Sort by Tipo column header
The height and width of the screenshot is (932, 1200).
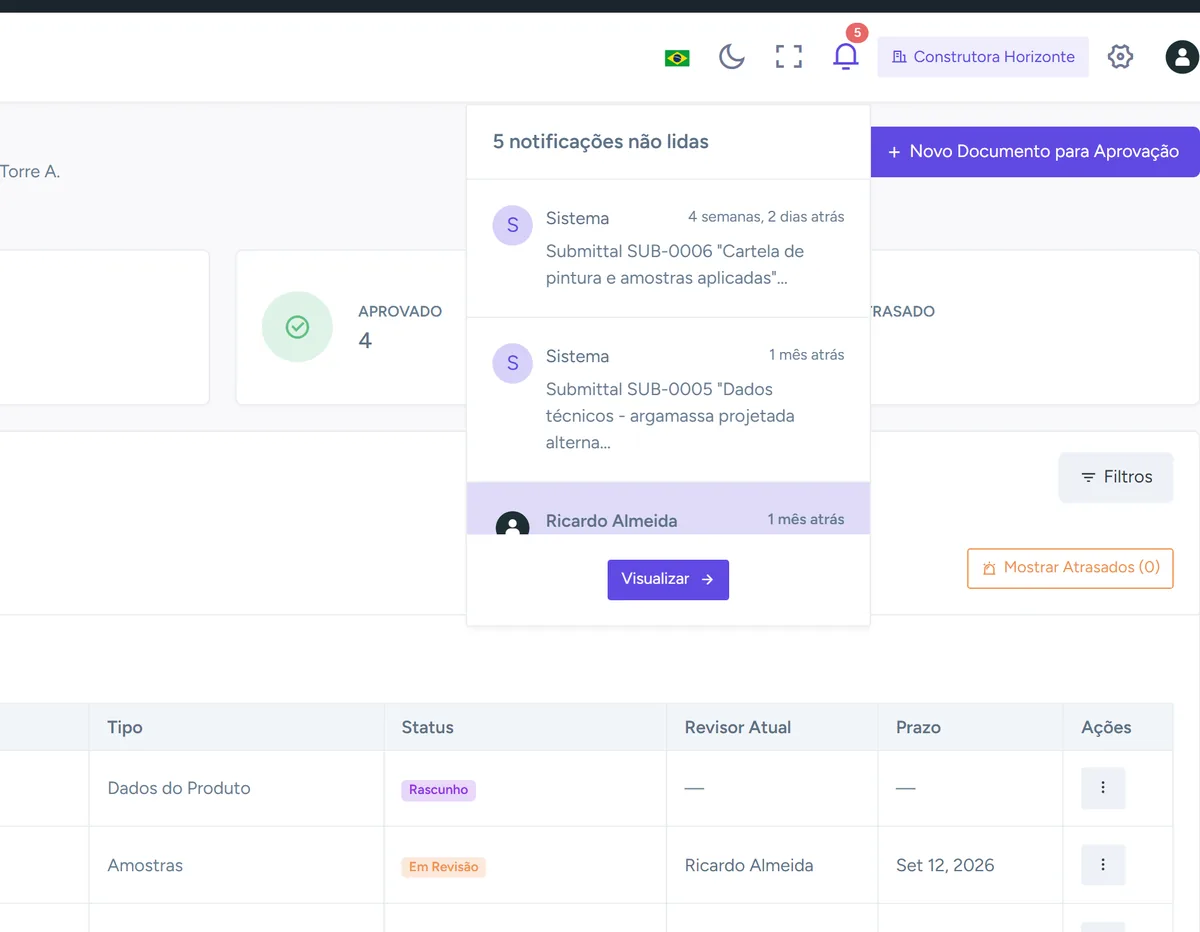tap(236, 727)
